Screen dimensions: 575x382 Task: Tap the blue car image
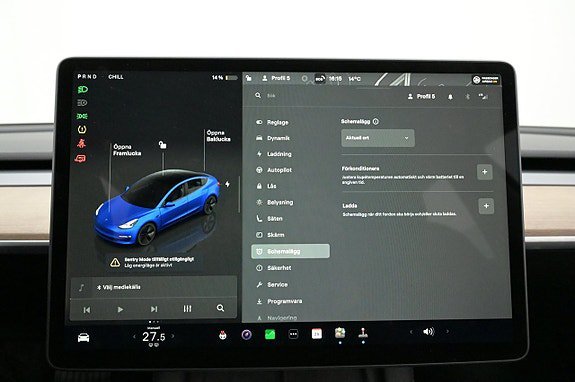click(158, 207)
